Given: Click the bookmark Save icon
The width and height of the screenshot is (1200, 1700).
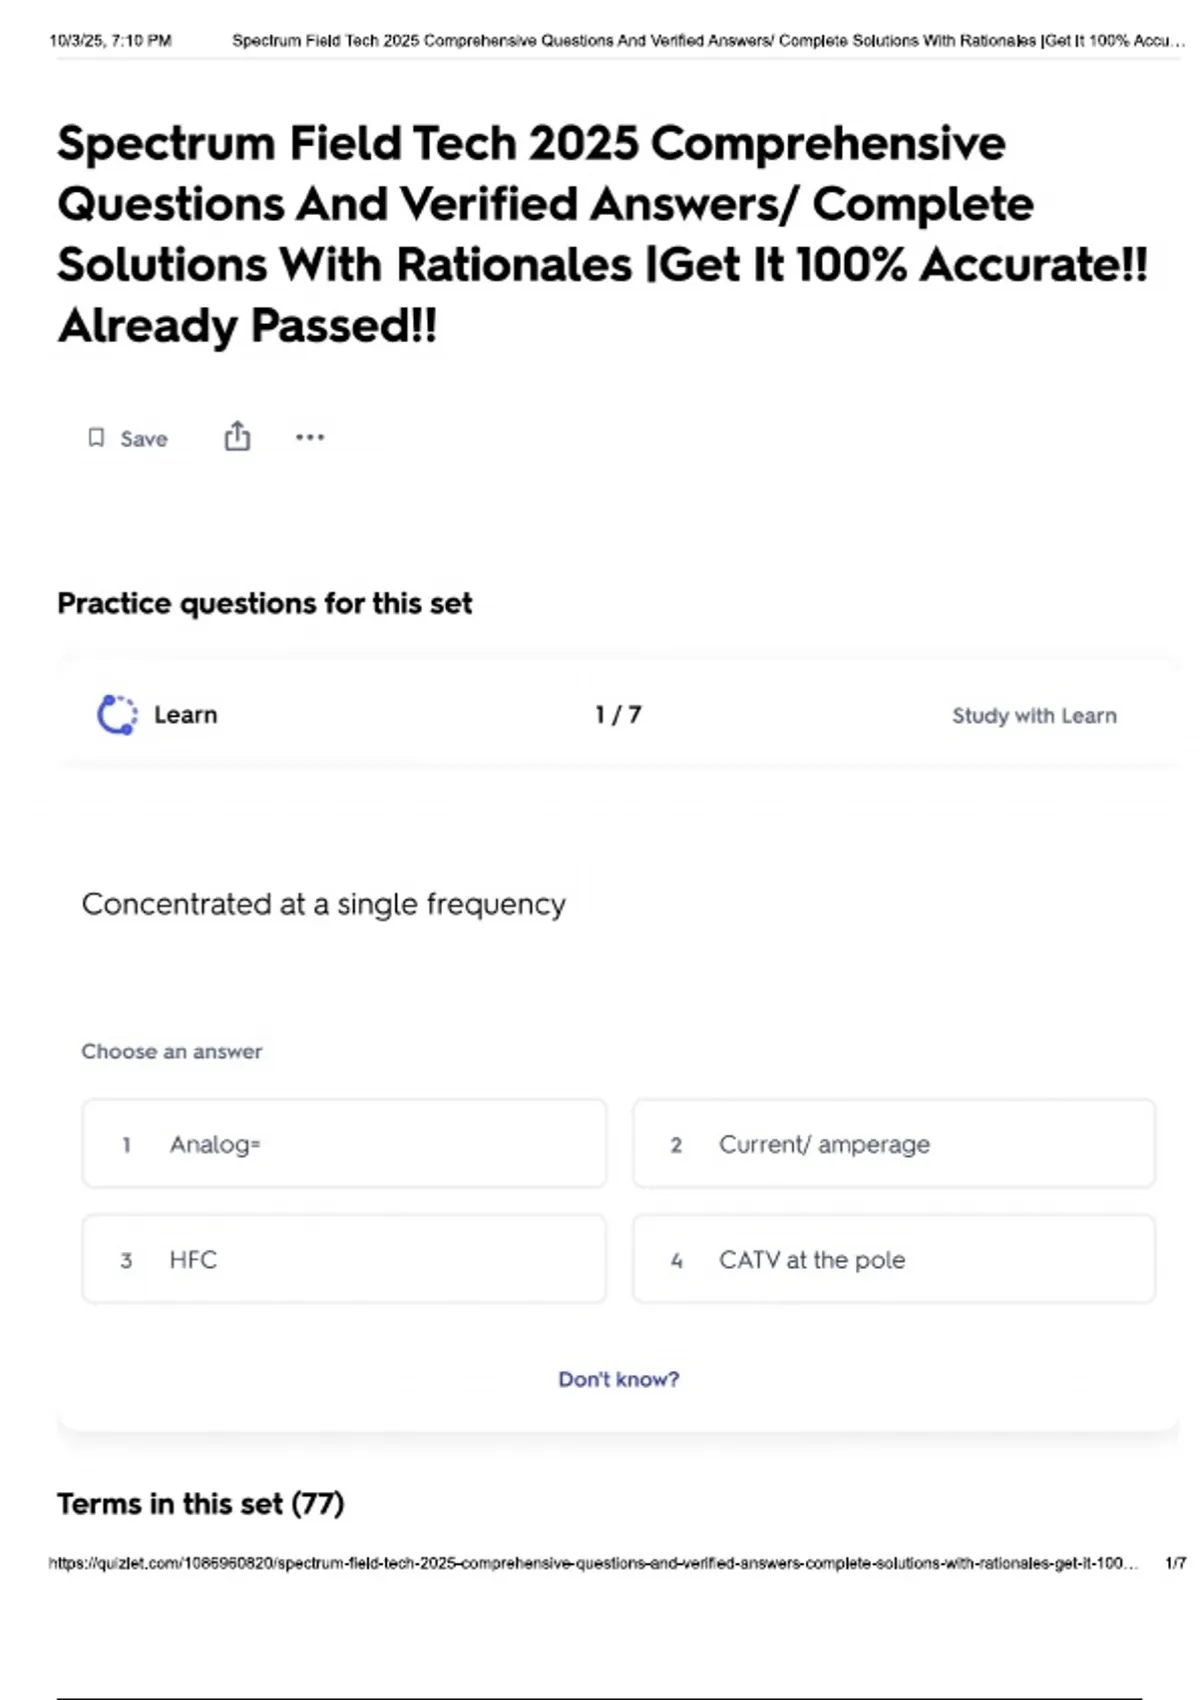Looking at the screenshot, I should coord(96,438).
